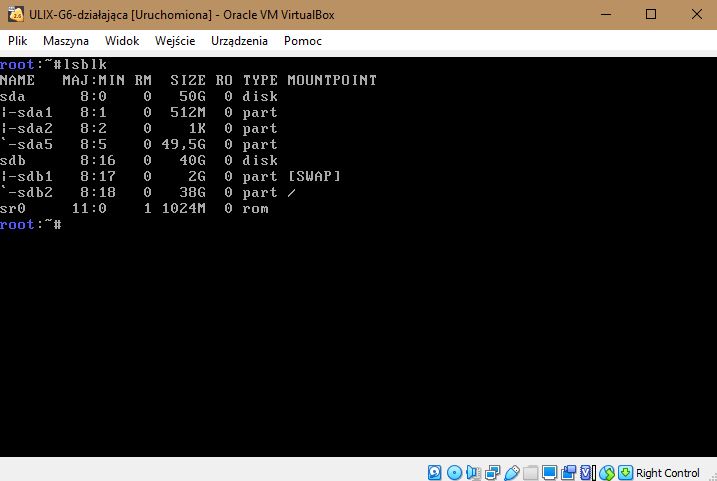Expand the Wejście menu
Viewport: 717px width, 481px height.
[x=175, y=41]
